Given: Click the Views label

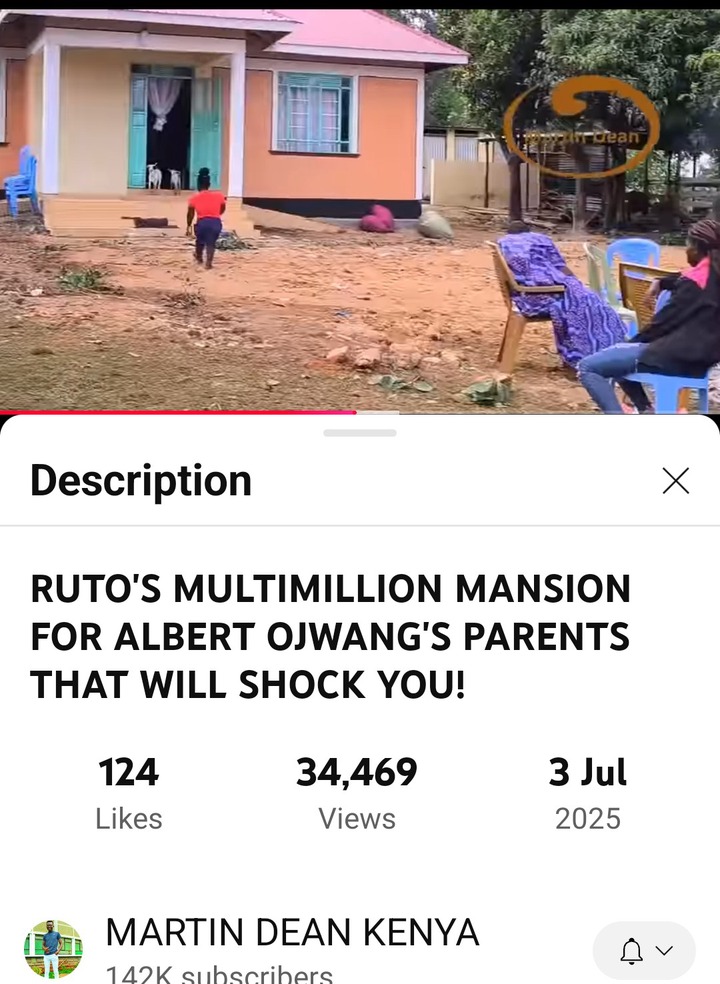Looking at the screenshot, I should point(357,819).
